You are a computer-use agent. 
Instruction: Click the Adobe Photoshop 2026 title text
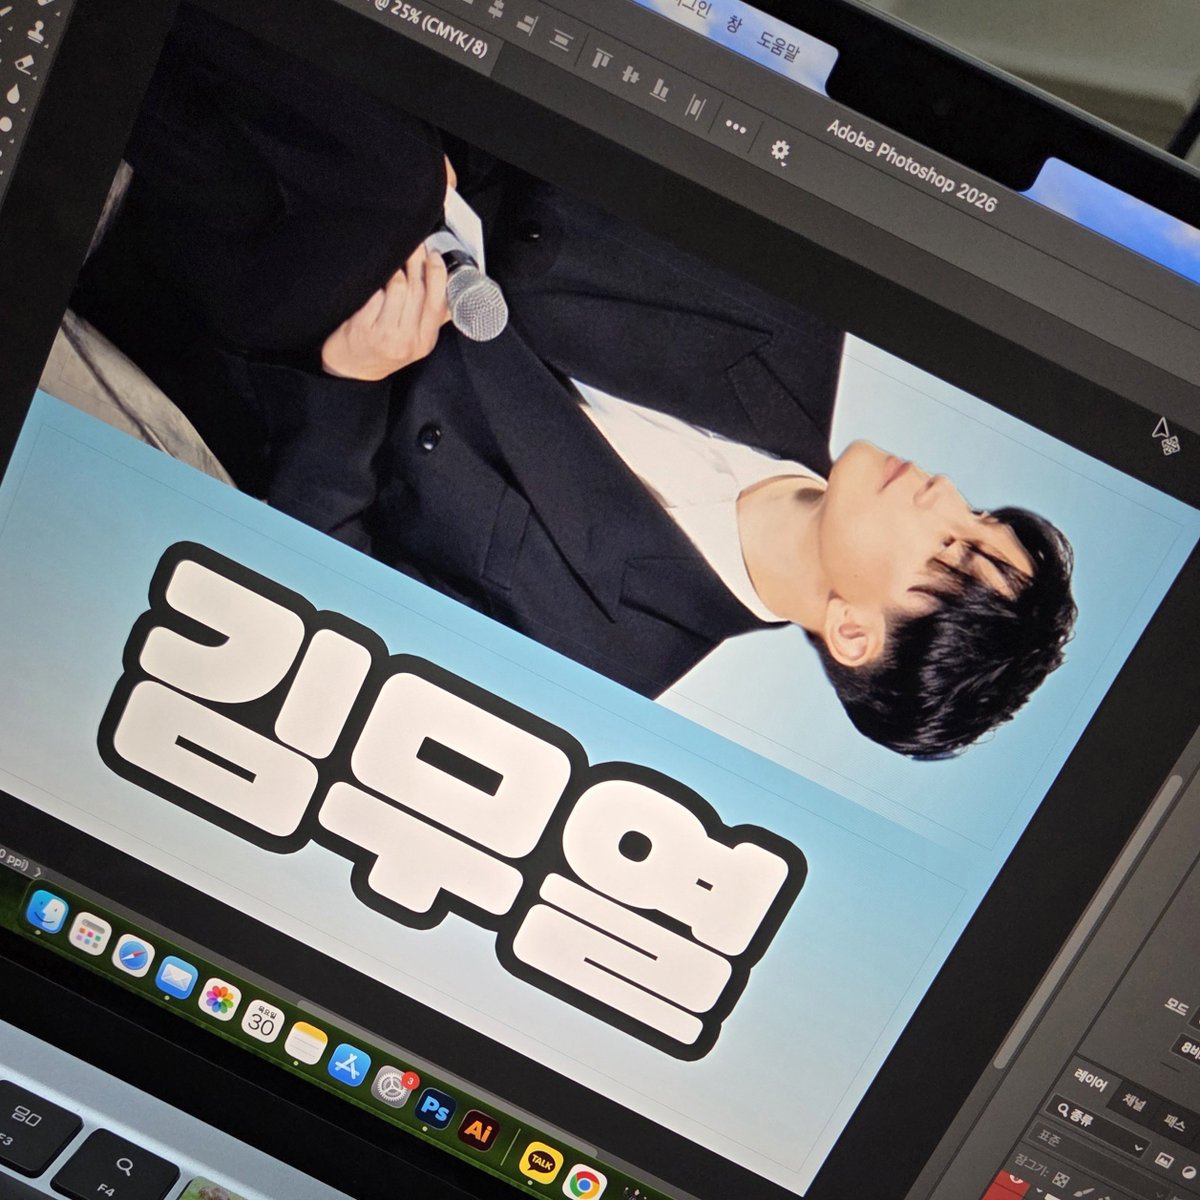[x=911, y=167]
